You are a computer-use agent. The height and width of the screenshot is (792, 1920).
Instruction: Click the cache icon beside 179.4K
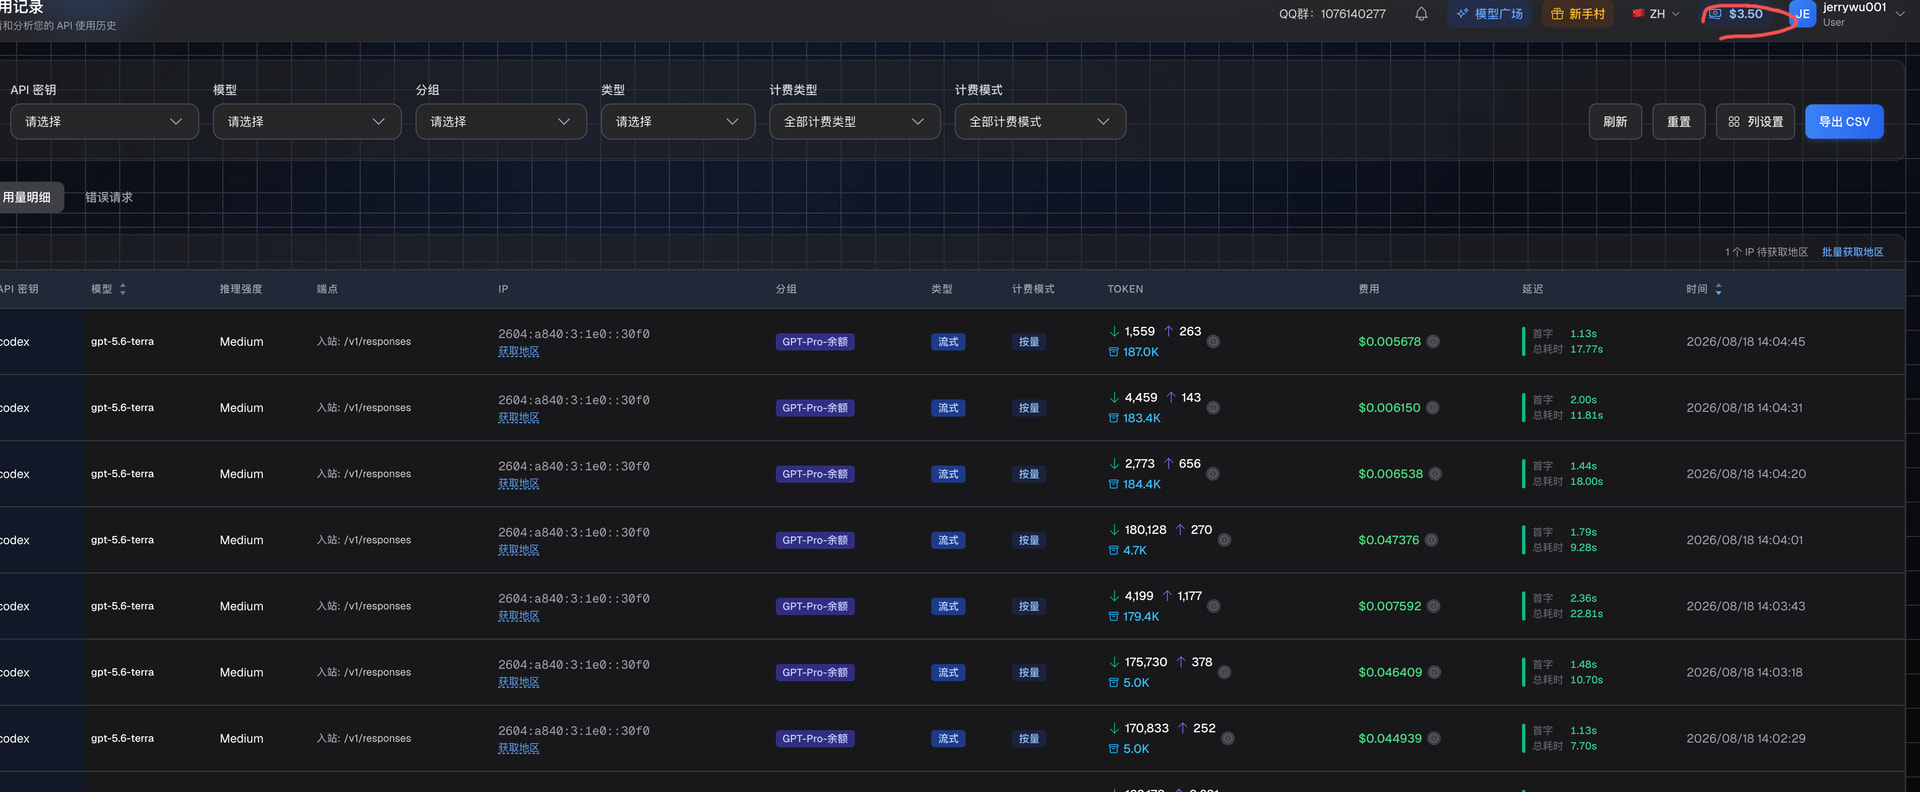pos(1113,616)
